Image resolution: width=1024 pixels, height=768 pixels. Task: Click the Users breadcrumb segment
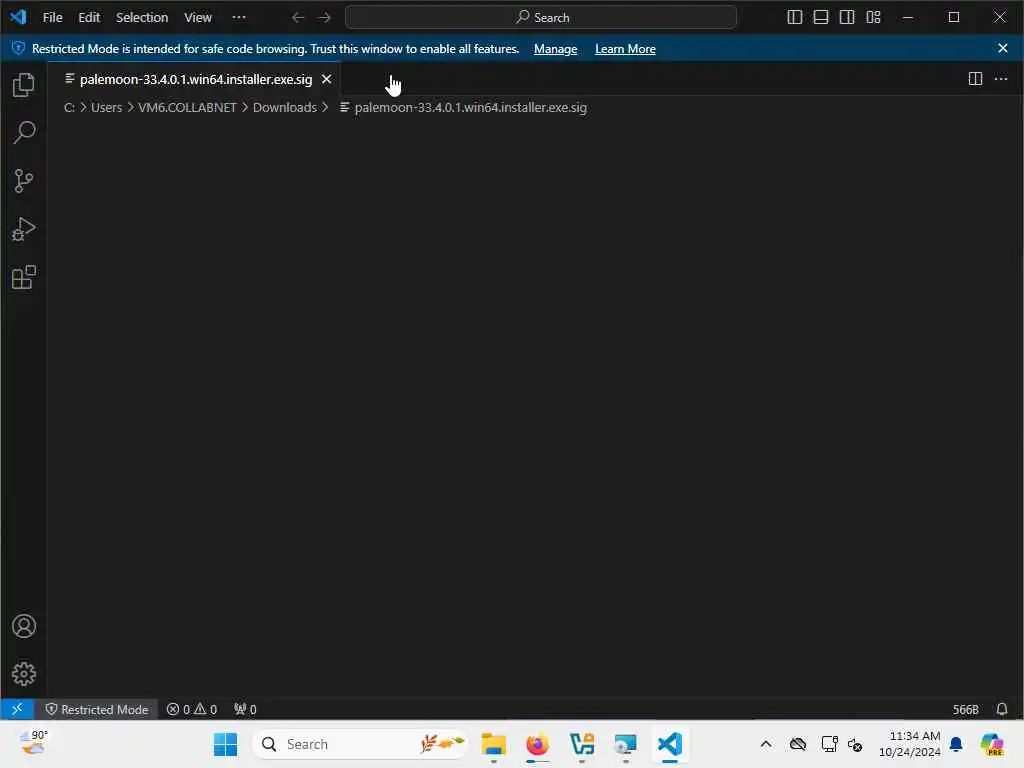pyautogui.click(x=106, y=107)
